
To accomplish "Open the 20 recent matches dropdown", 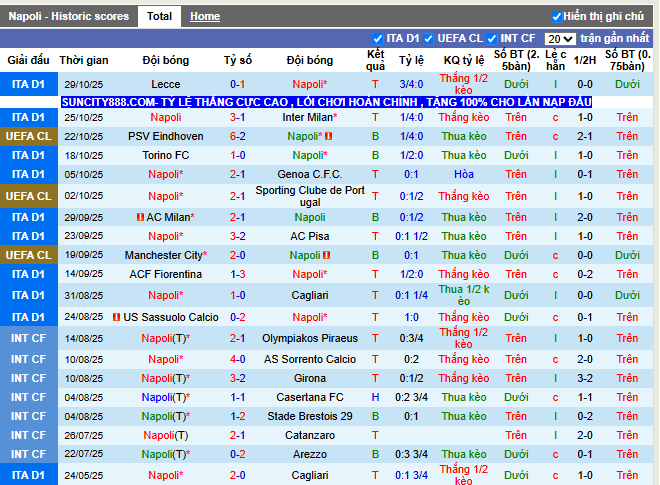I will (x=560, y=39).
